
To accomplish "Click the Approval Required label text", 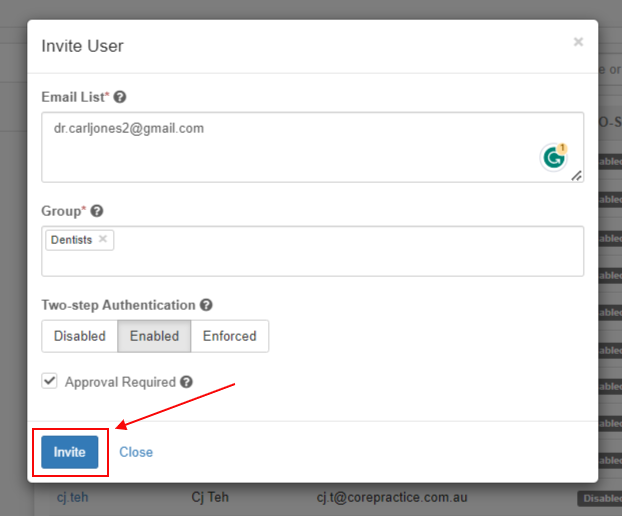I will point(120,382).
